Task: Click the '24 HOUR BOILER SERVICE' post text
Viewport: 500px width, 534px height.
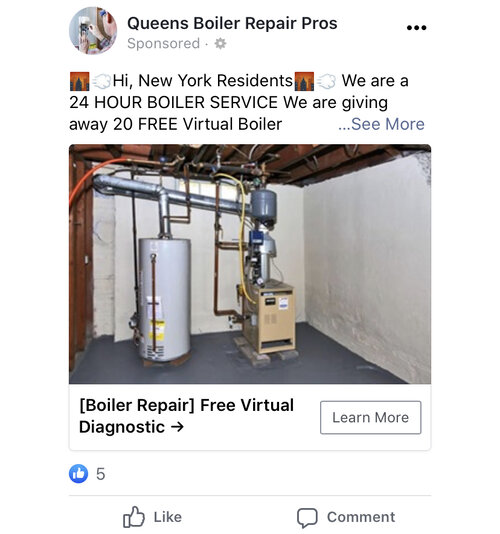Action: pos(173,102)
